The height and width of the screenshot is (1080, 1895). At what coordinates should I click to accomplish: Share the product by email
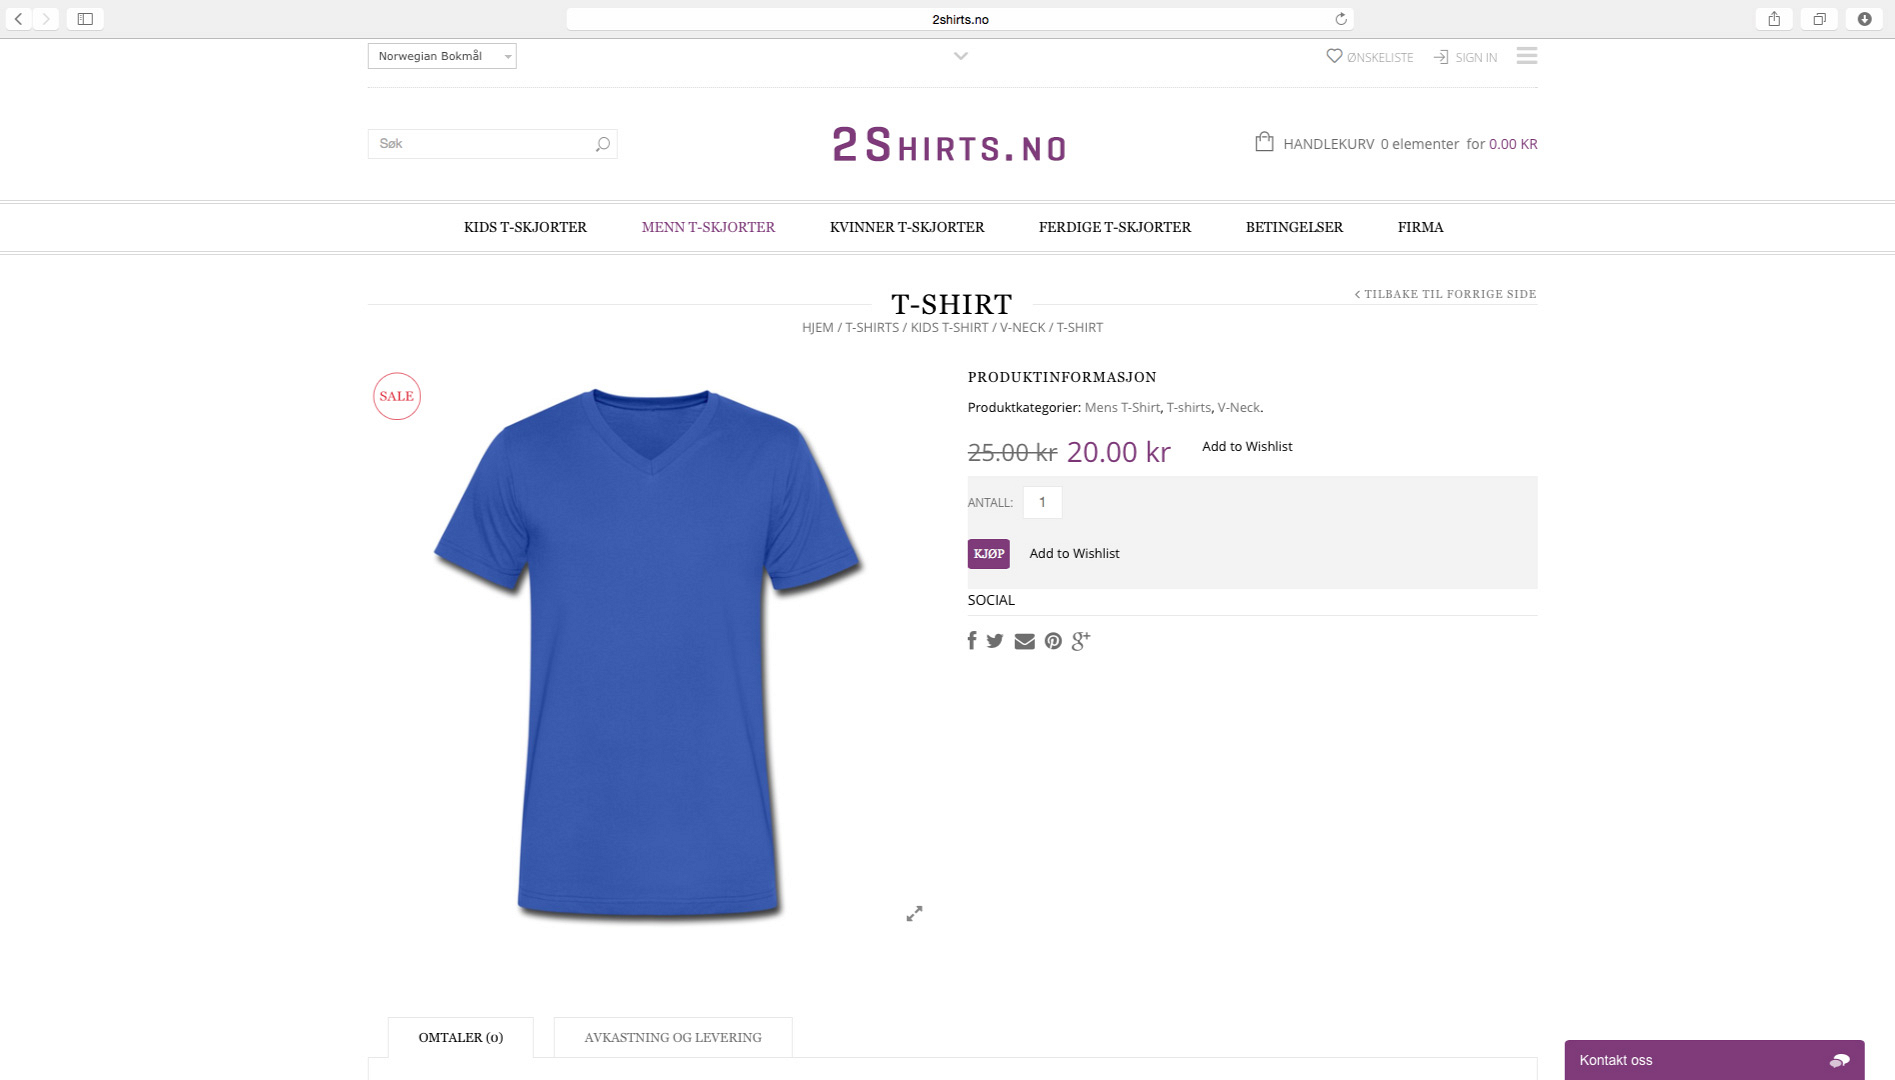(1024, 642)
